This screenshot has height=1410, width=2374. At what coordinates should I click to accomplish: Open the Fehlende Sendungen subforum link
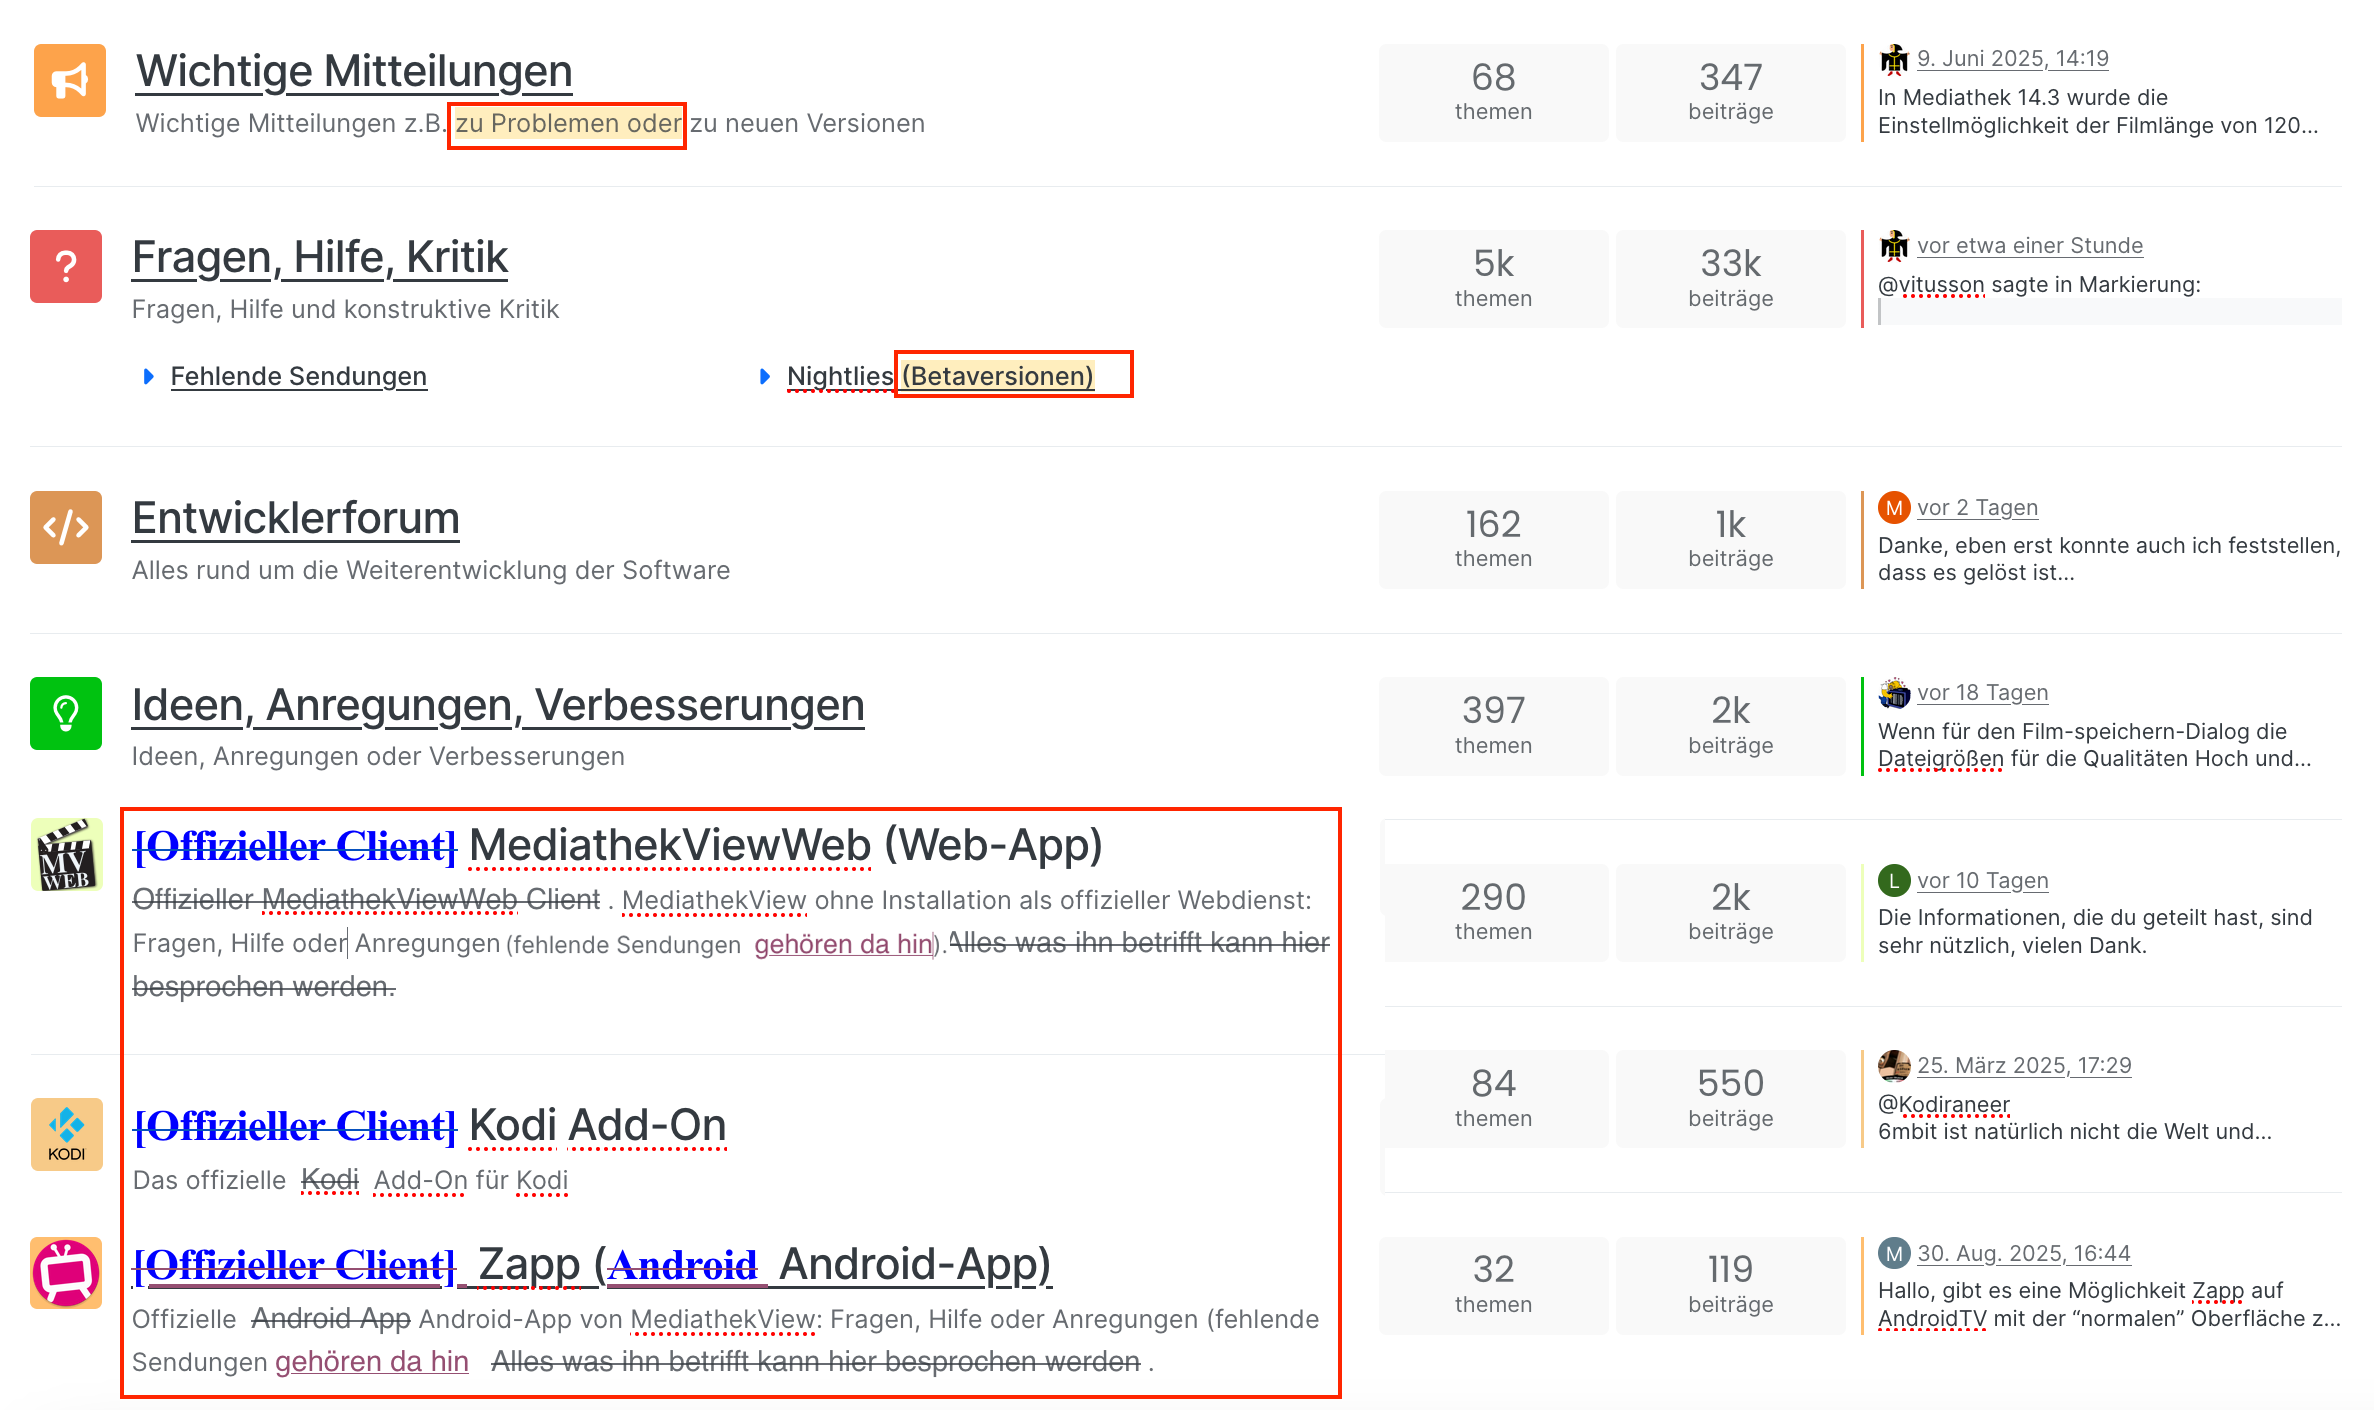click(298, 376)
